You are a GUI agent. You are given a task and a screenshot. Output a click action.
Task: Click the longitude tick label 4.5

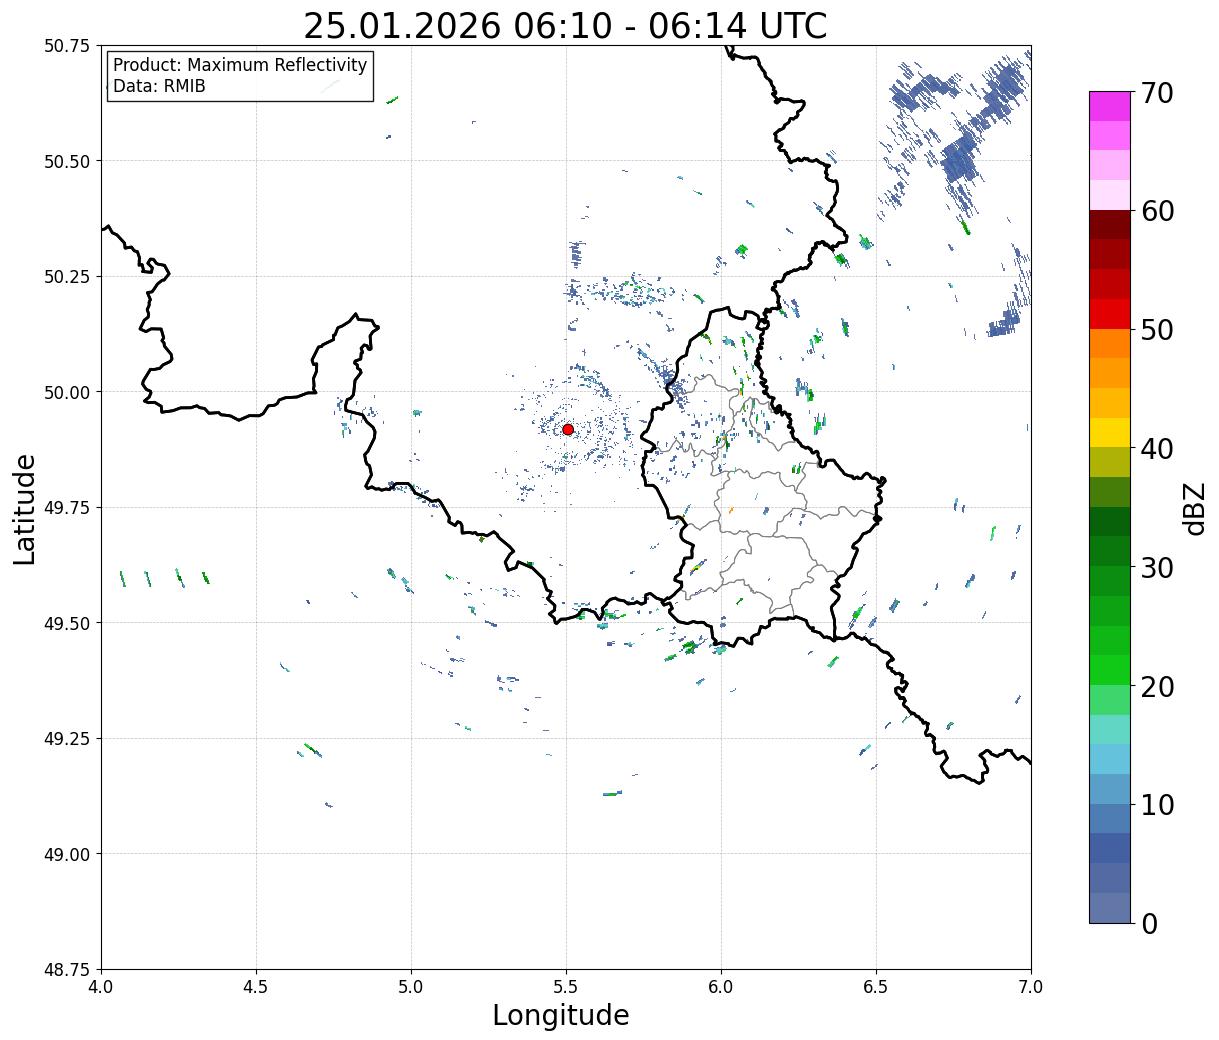point(256,987)
